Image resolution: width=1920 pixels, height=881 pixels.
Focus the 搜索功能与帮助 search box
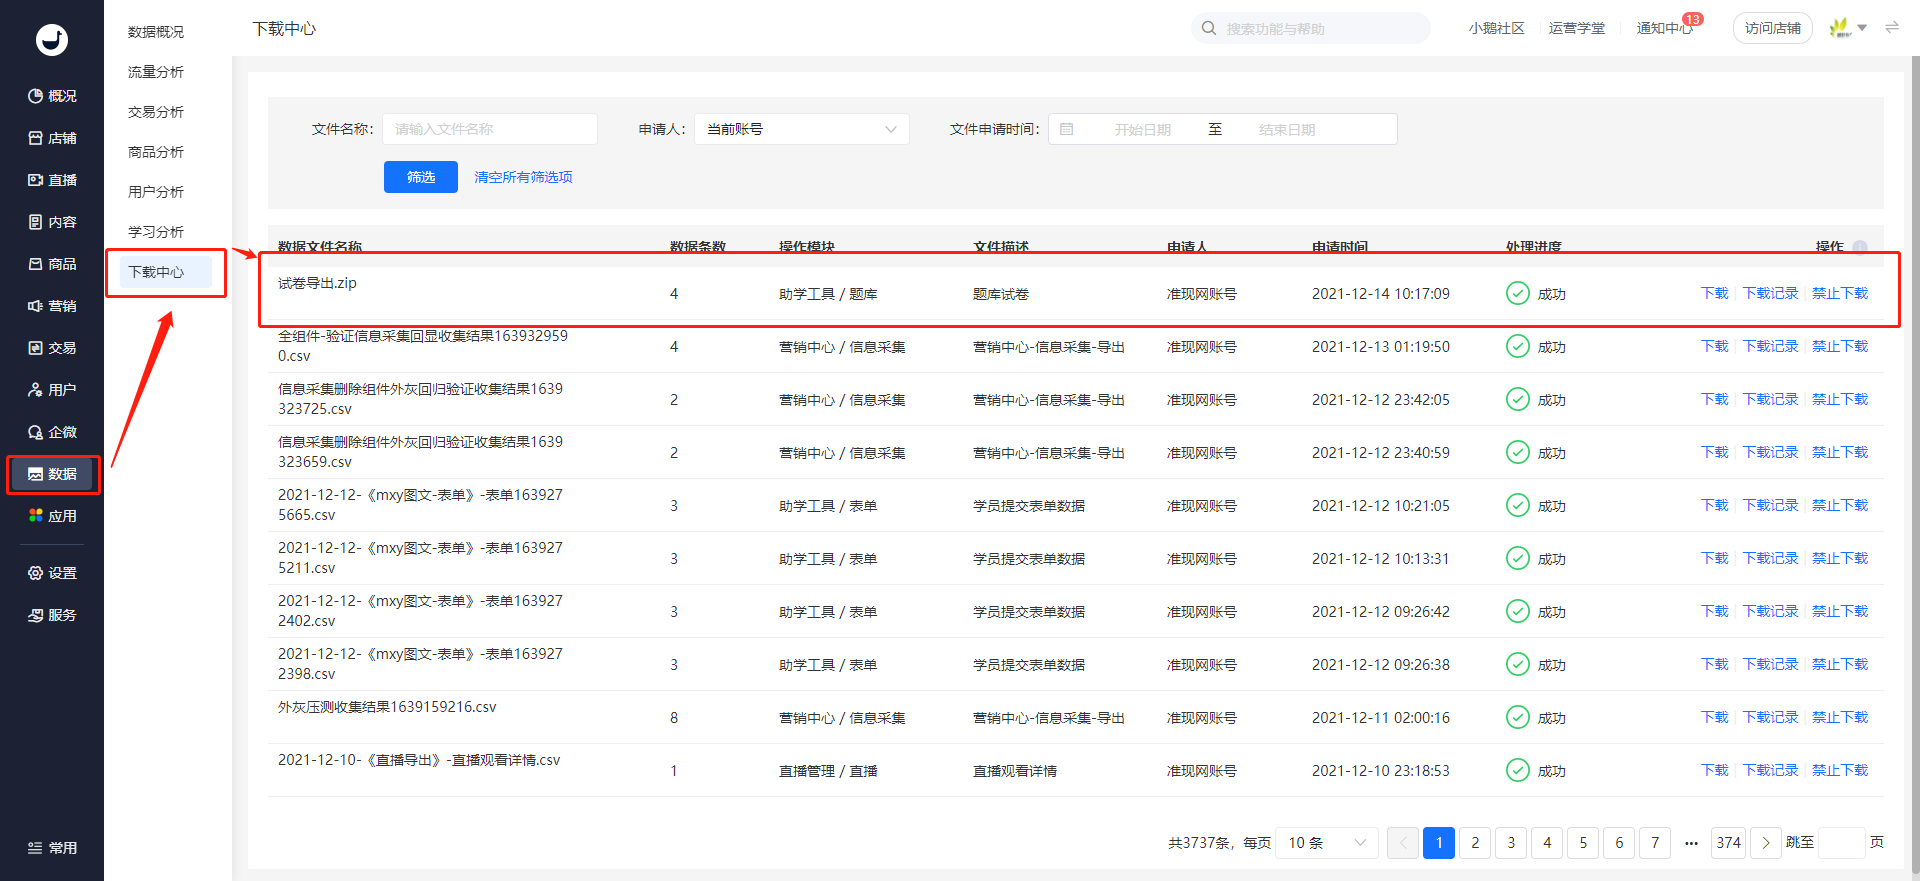point(1311,28)
